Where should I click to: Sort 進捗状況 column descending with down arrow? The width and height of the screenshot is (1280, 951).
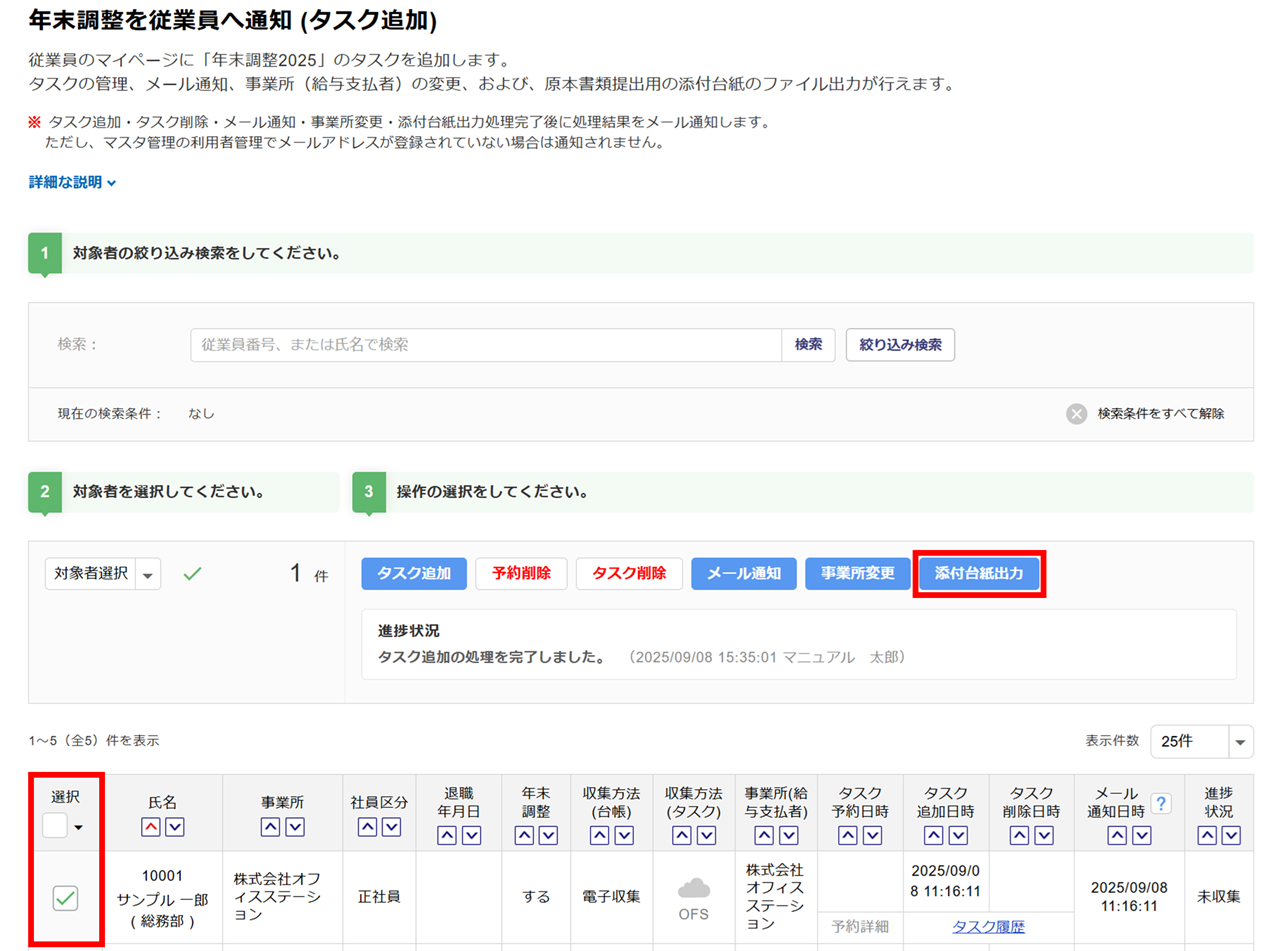point(1230,834)
